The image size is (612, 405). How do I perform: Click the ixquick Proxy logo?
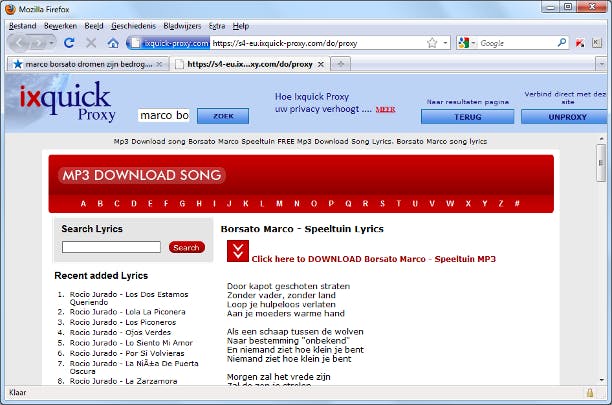66,102
